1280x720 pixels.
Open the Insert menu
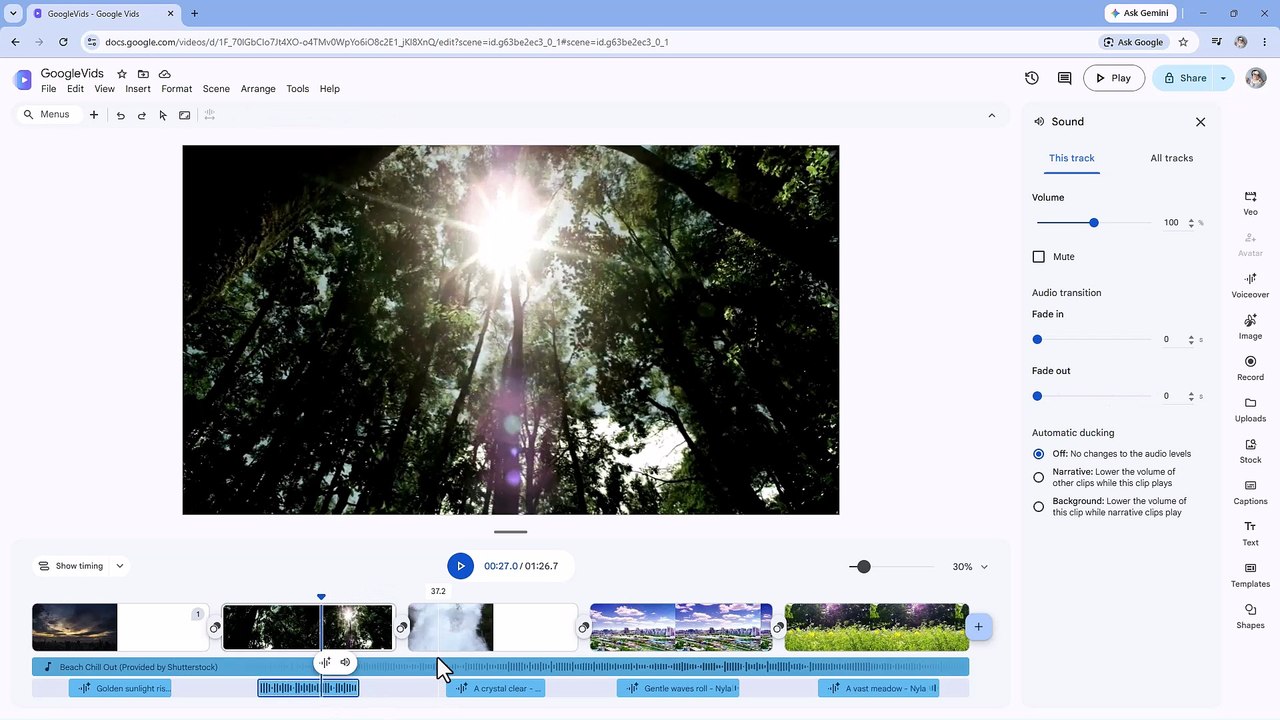(138, 89)
